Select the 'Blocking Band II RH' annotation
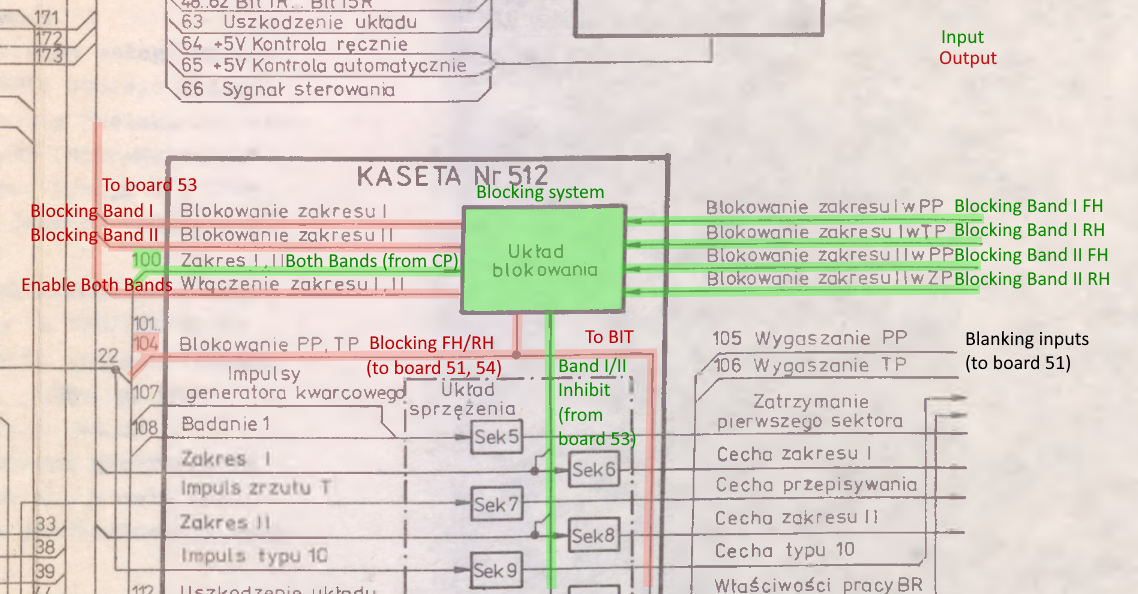1138x594 pixels. coord(1031,279)
